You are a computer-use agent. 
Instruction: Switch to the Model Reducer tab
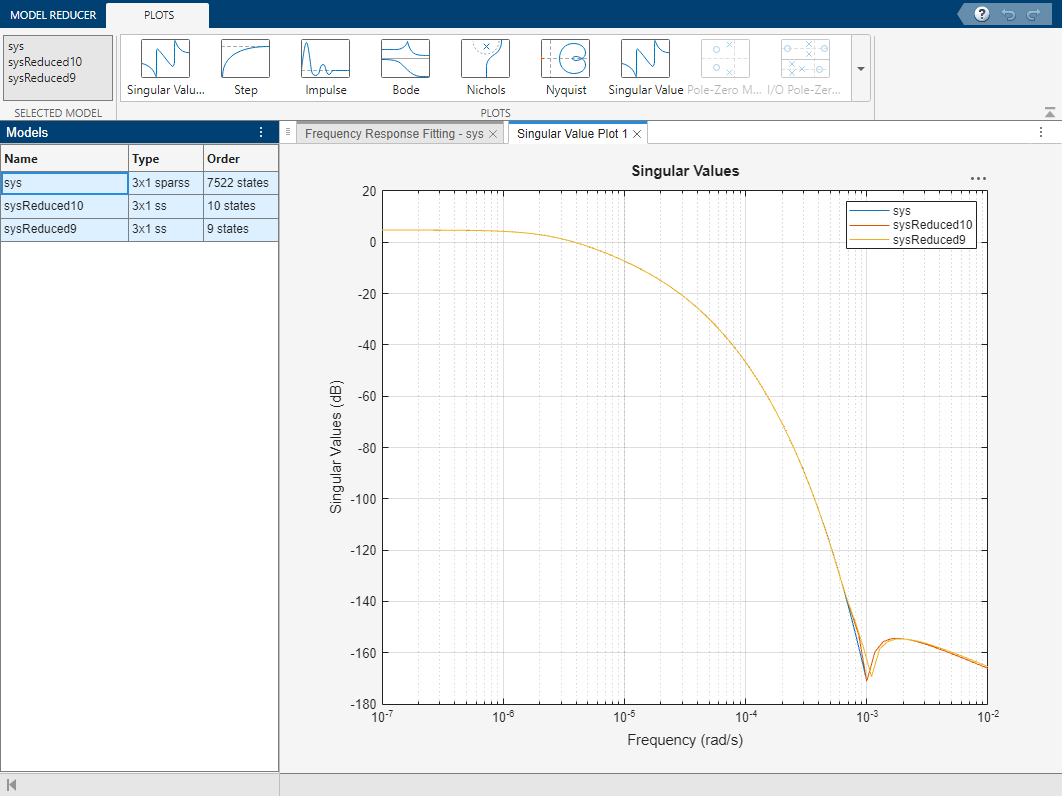tap(53, 15)
